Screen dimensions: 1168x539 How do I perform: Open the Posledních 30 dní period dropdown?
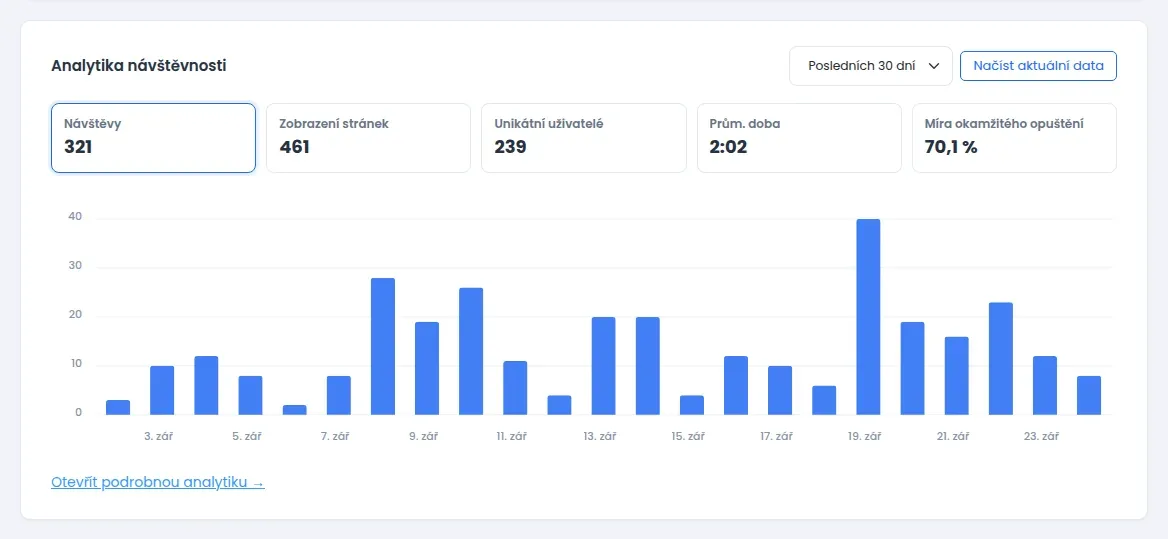(871, 66)
